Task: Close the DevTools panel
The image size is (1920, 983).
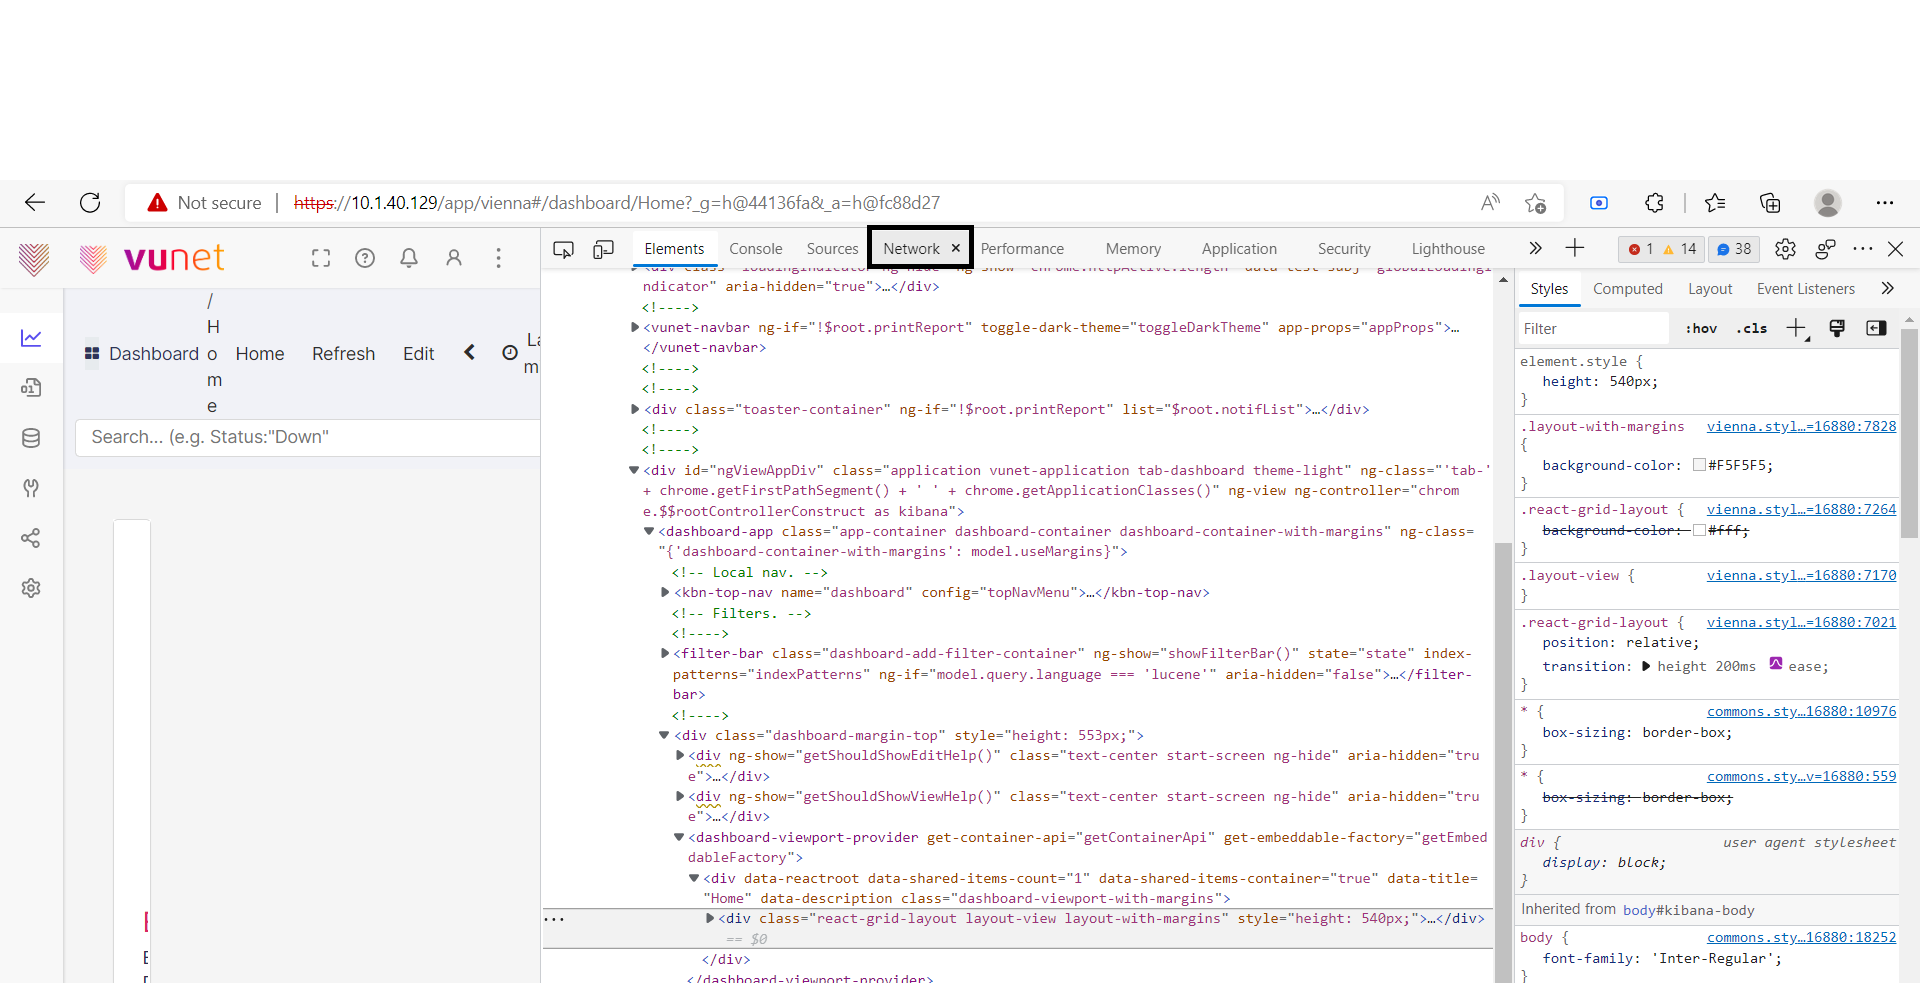Action: coord(1895,249)
